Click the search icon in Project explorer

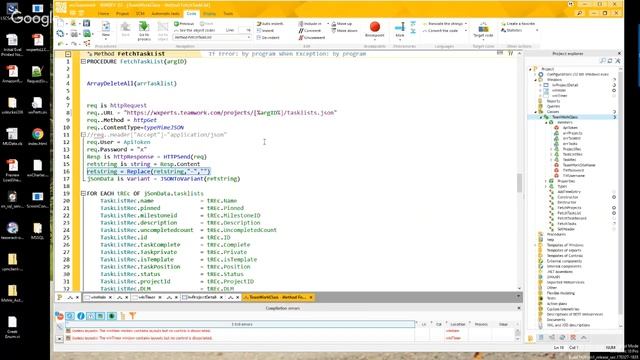603,61
